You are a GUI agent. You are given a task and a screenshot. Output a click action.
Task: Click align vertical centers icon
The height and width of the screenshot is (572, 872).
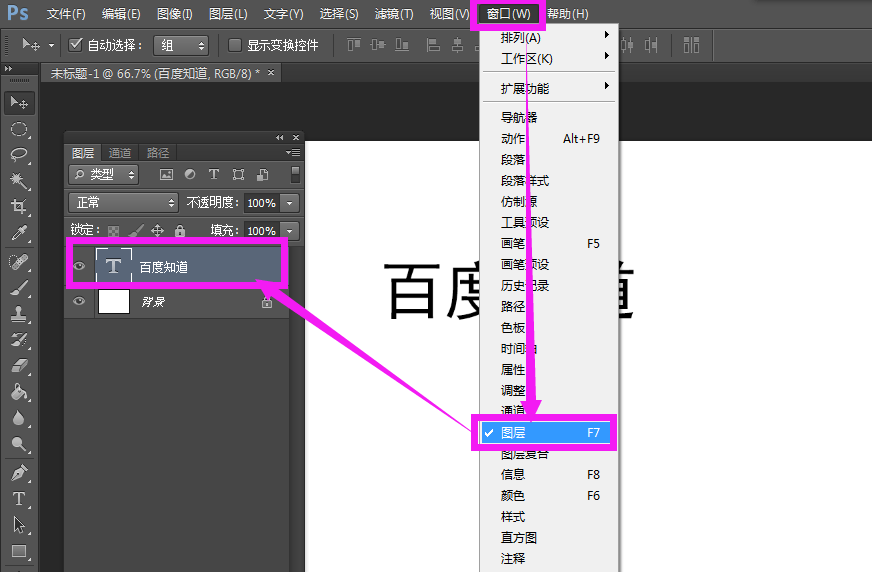click(378, 45)
